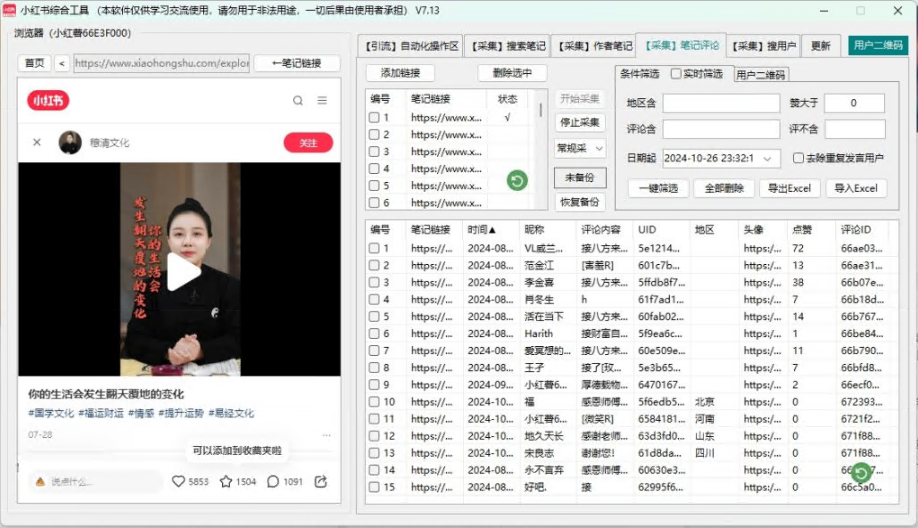Viewport: 918px width, 528px height.
Task: Enable the 实时筛选 checkbox
Action: pos(676,74)
